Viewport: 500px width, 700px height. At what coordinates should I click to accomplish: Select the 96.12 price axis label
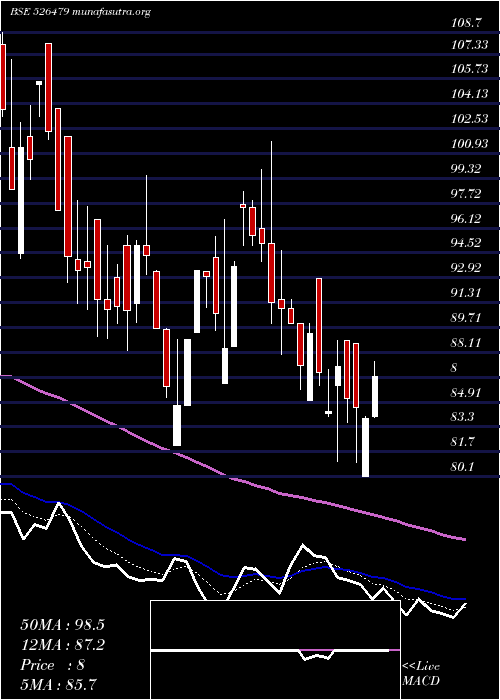click(x=467, y=219)
